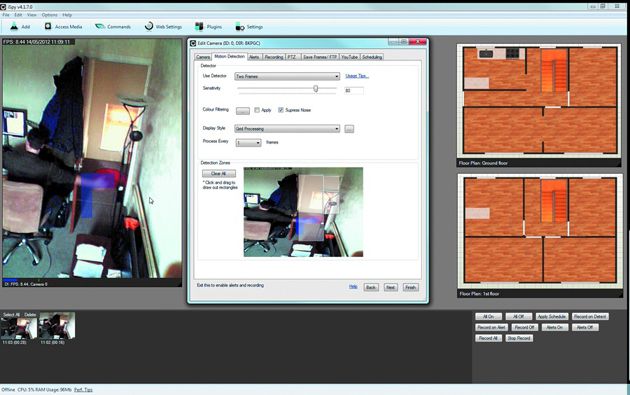
Task: Click the Record All button
Action: (x=488, y=338)
